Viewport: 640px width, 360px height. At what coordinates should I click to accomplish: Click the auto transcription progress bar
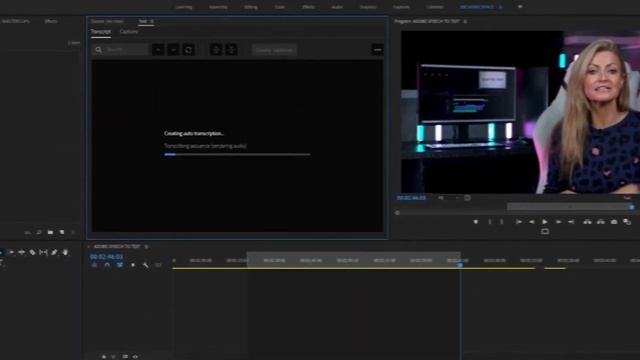click(237, 154)
